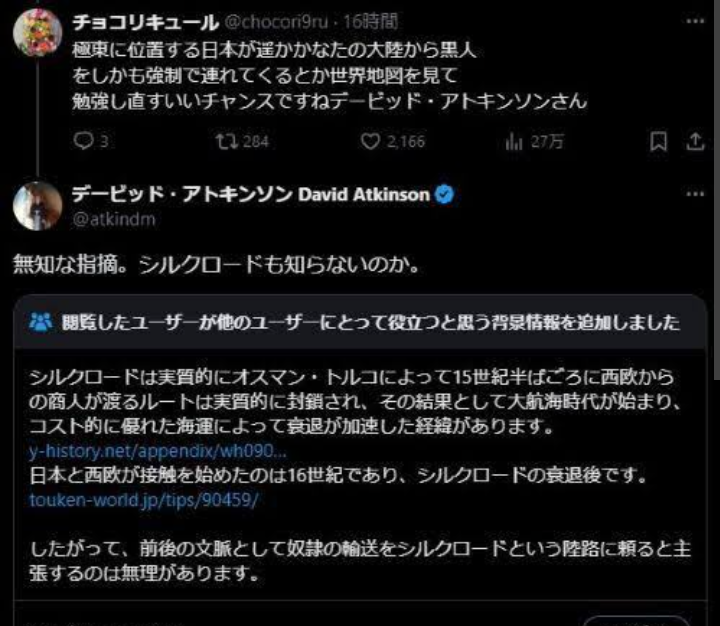Open David Atkinson's profile picture
Image resolution: width=720 pixels, height=626 pixels.
[x=38, y=206]
